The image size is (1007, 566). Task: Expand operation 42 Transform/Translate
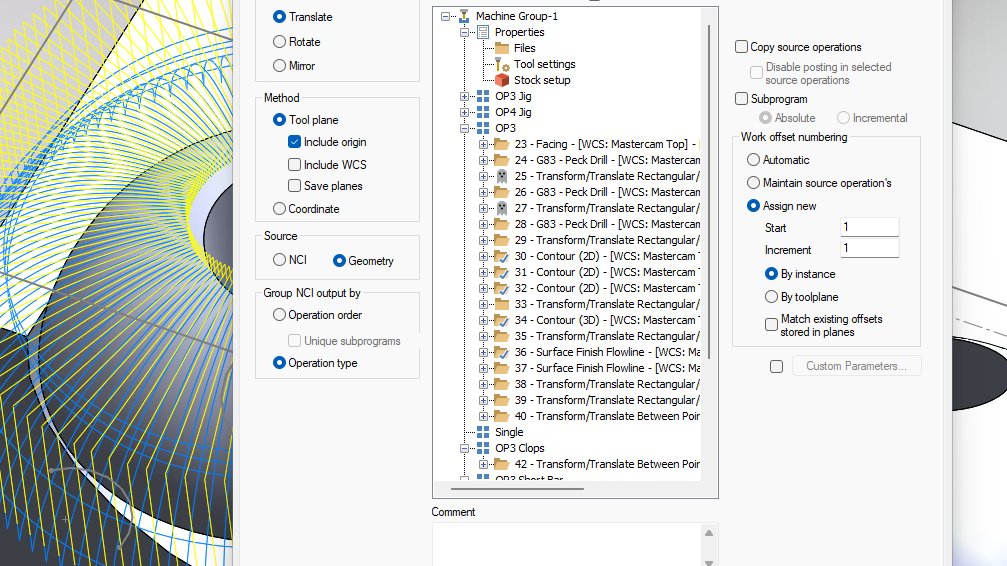click(x=484, y=464)
